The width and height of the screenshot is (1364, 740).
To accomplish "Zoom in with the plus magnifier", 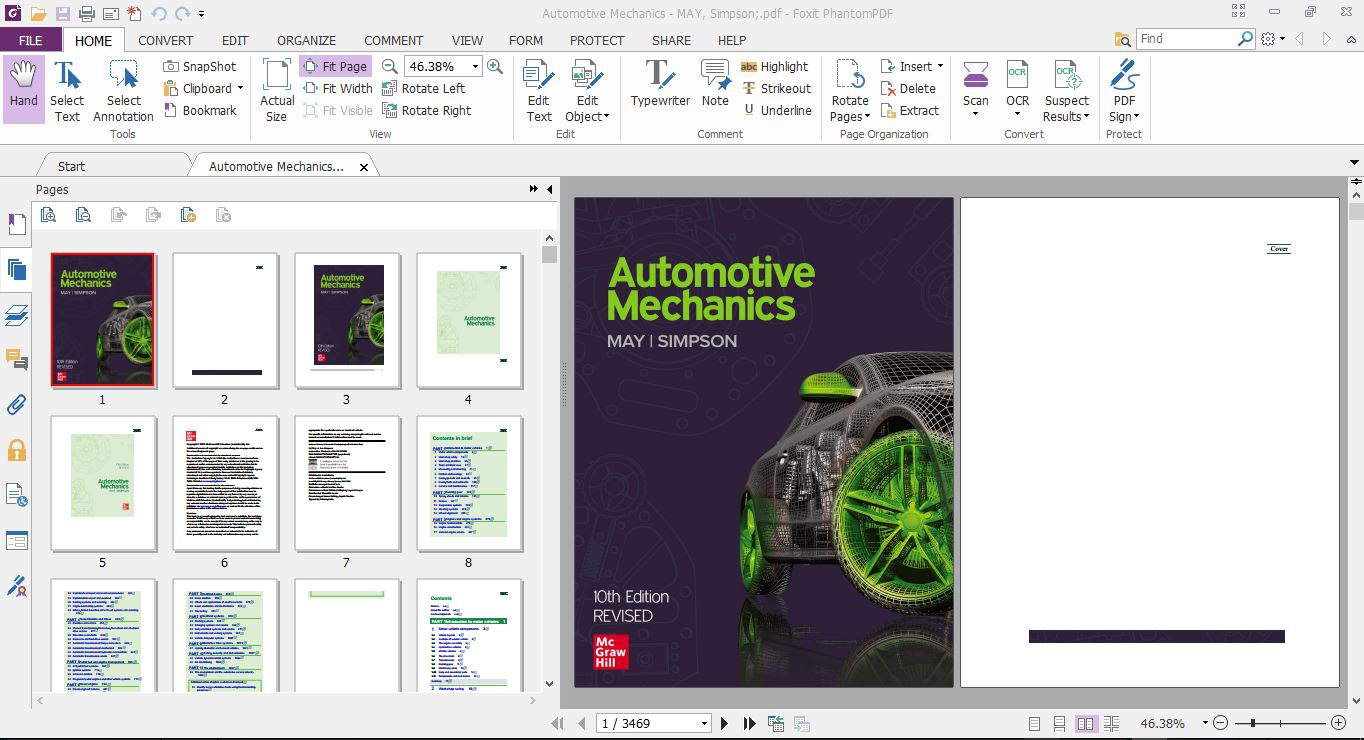I will pos(495,66).
